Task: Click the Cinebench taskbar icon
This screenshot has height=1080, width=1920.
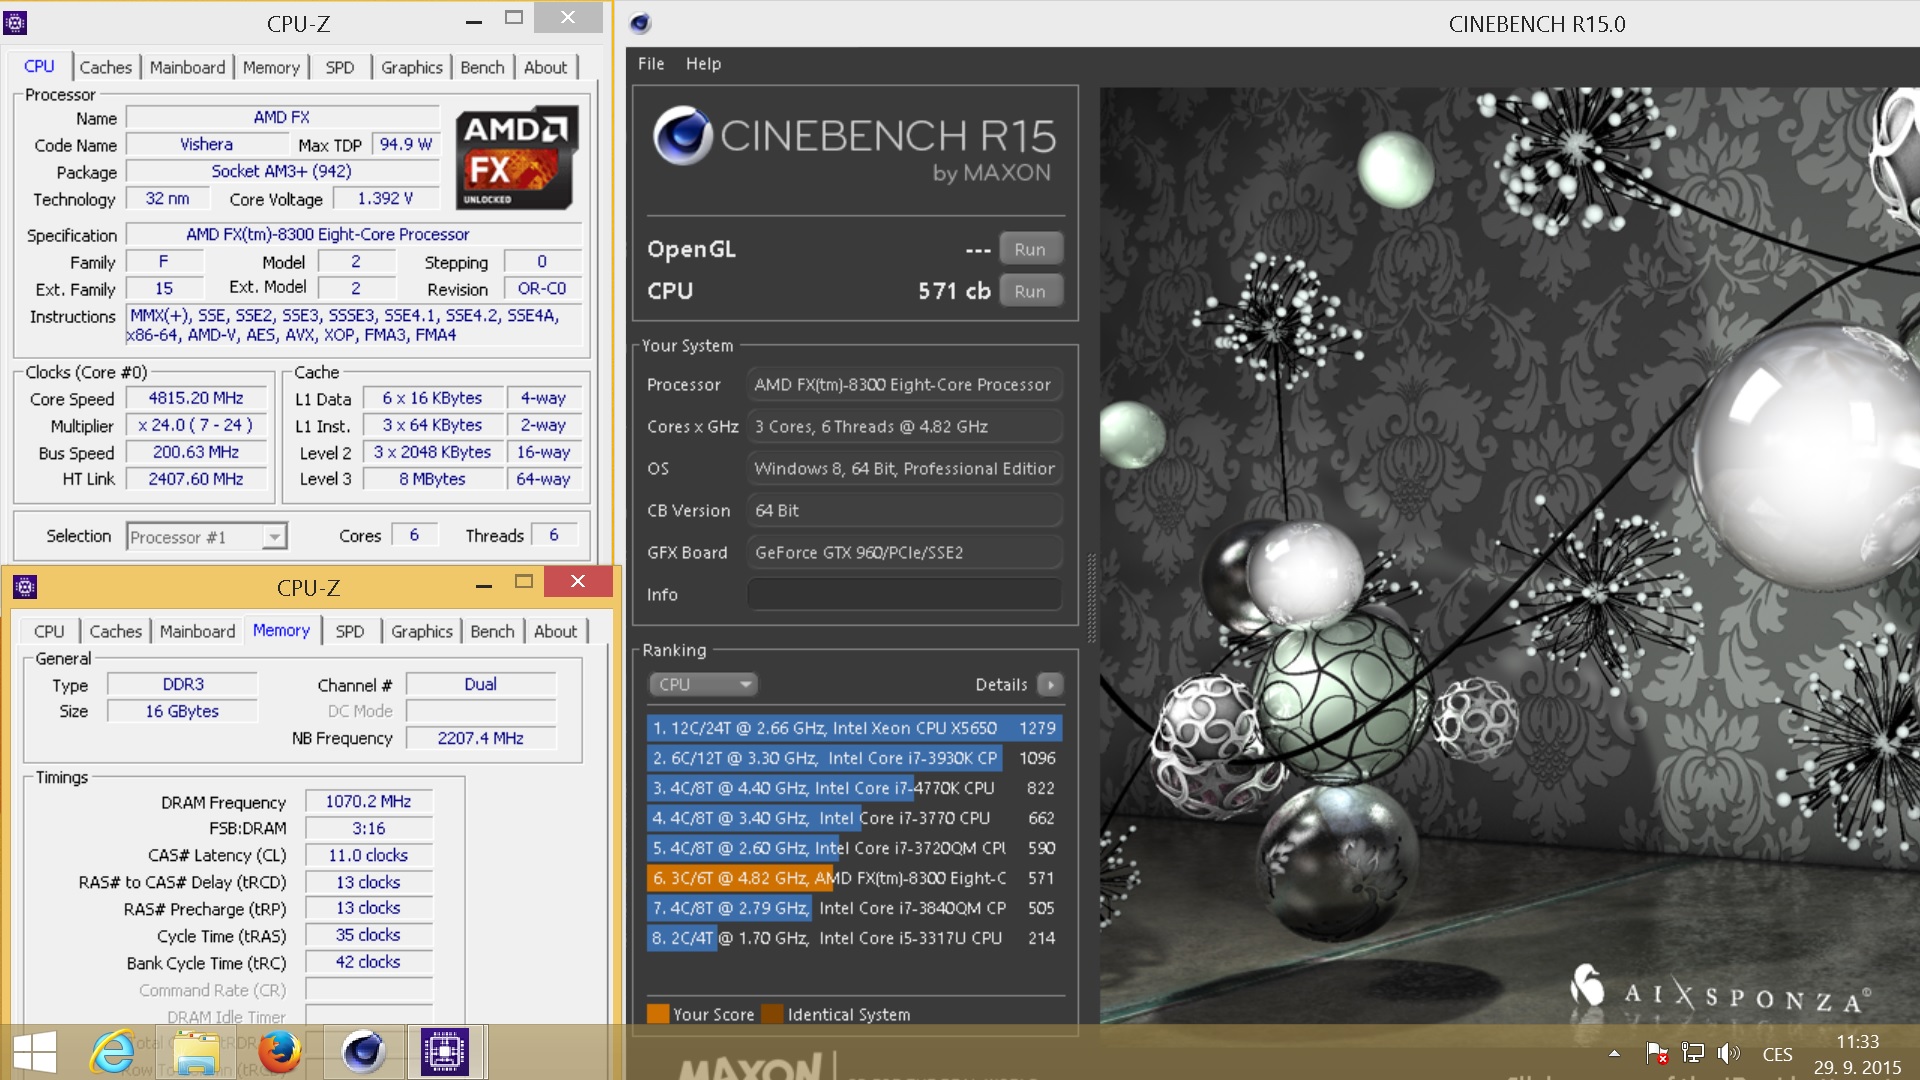Action: tap(363, 1052)
